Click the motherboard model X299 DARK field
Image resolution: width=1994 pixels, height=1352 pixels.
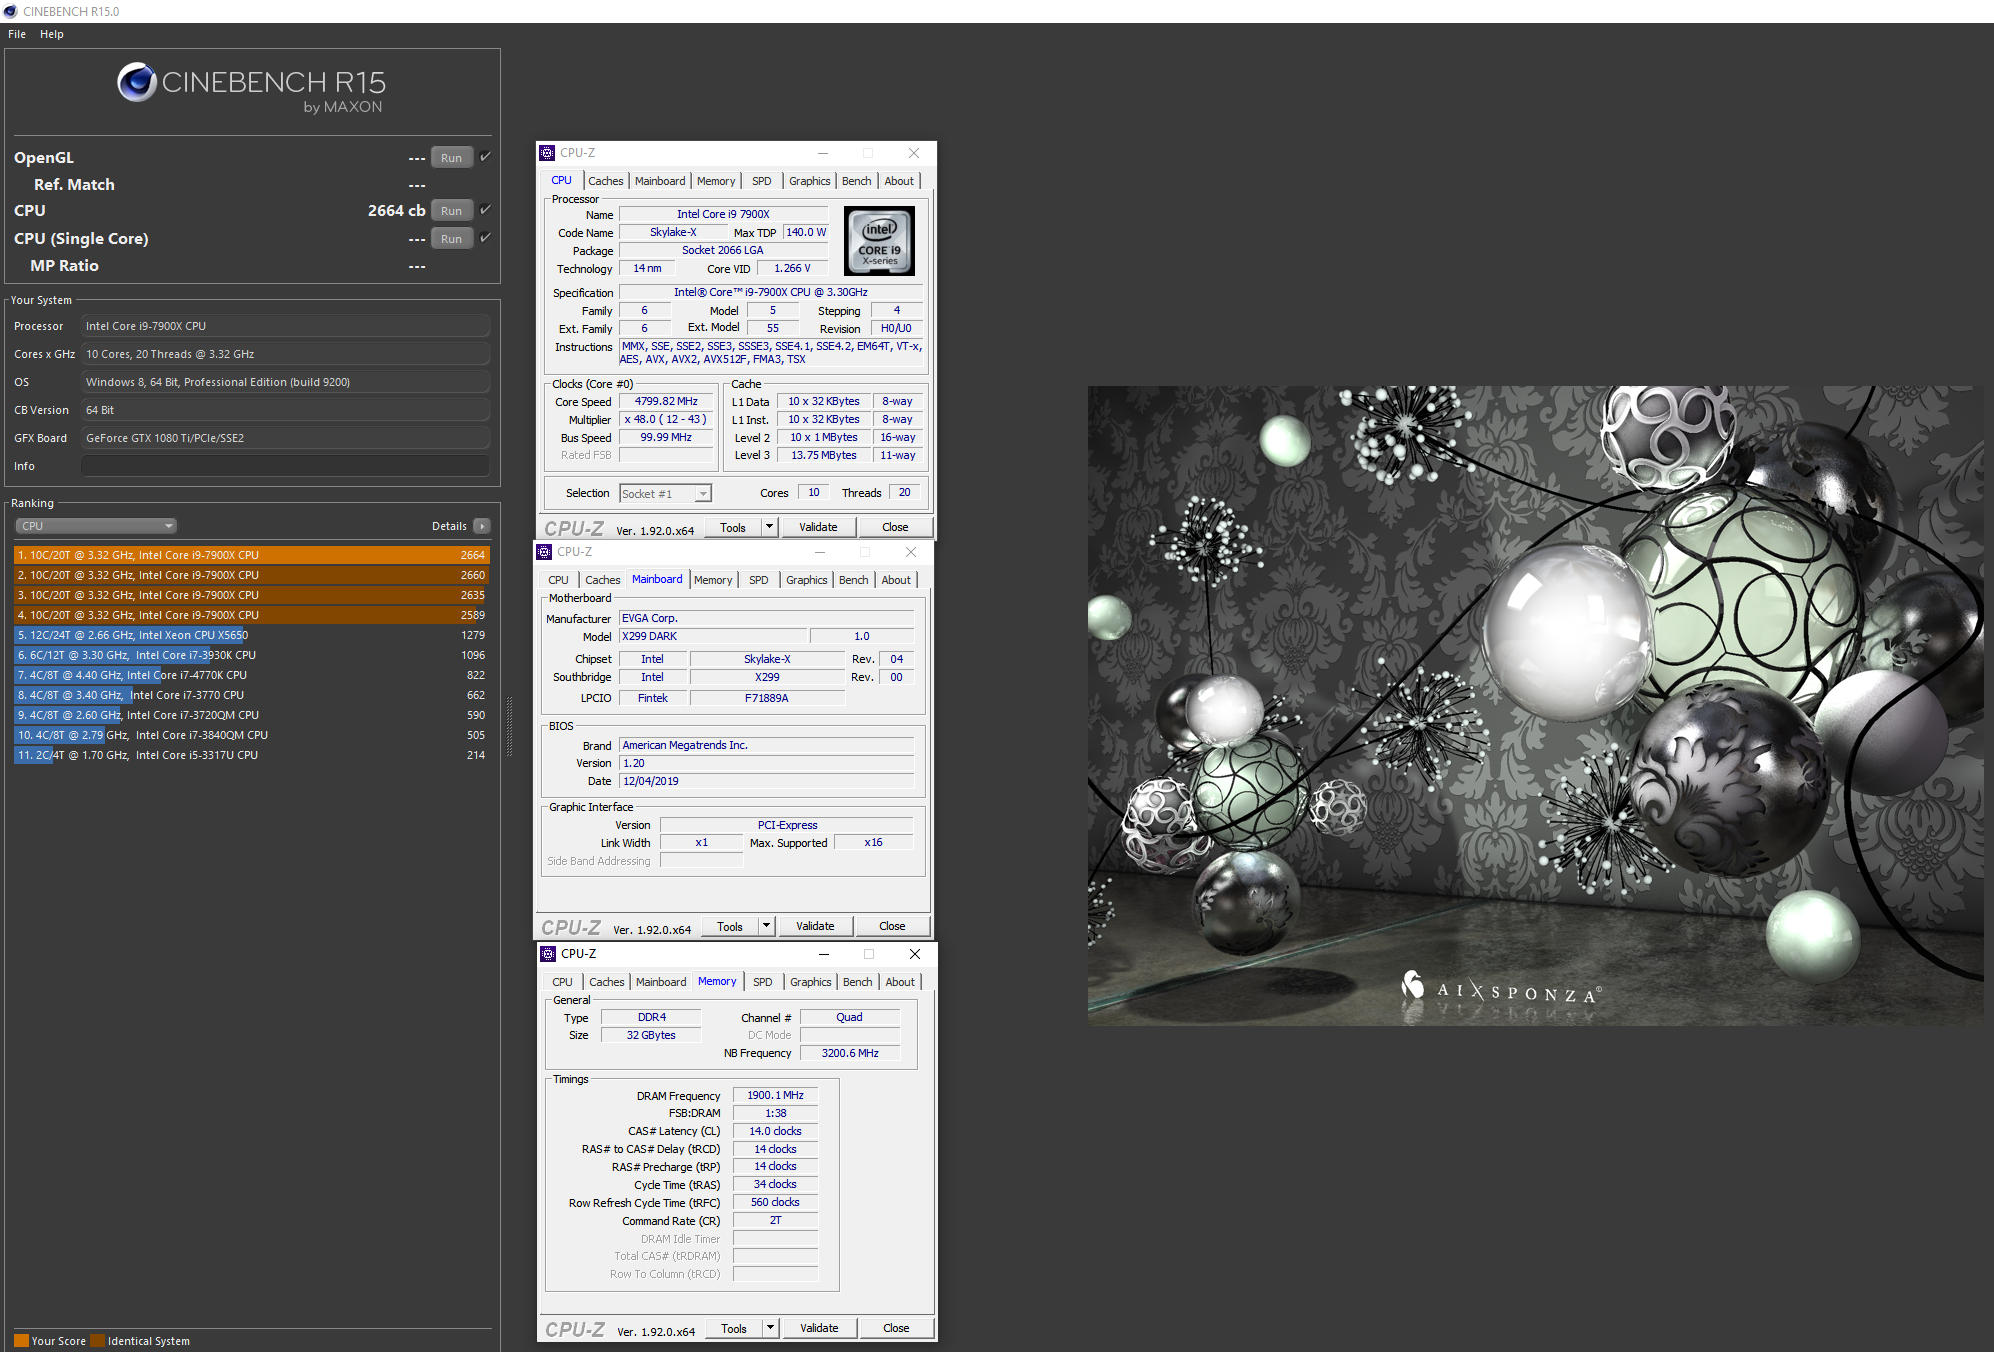(713, 636)
